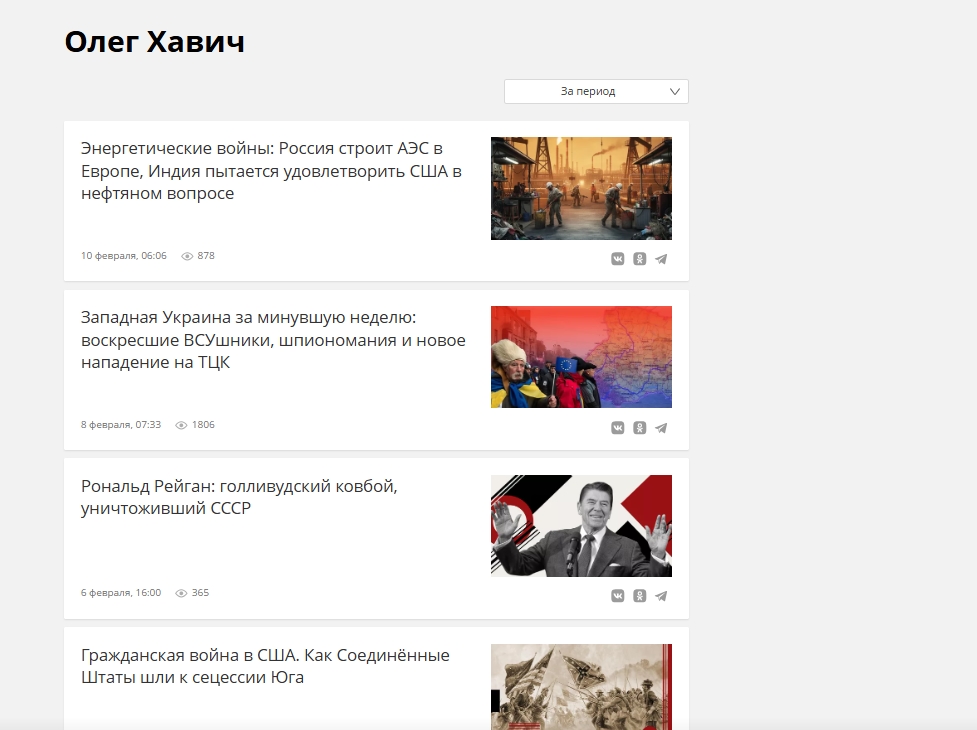Share the Ronald Reagan article via Telegram
977x730 pixels.
point(661,596)
